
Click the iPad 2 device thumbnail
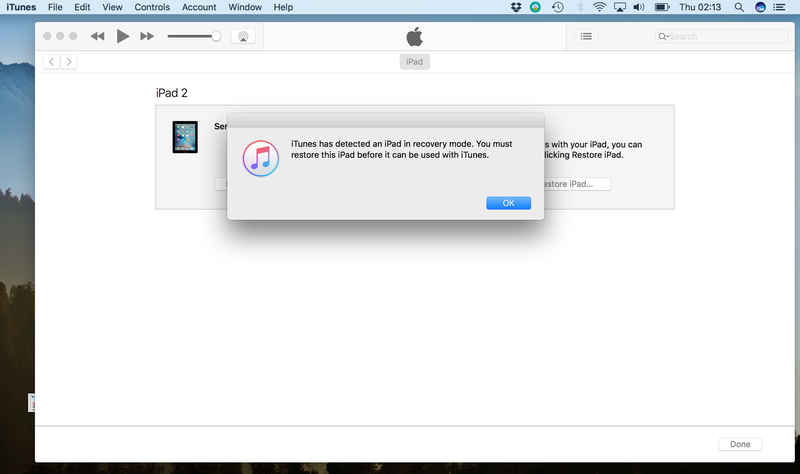[185, 137]
